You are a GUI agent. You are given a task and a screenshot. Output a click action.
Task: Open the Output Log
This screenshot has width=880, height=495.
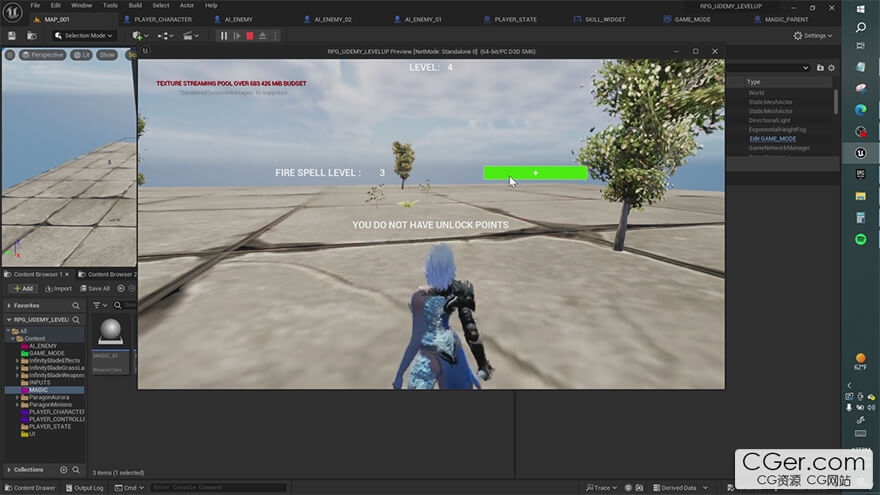(x=85, y=488)
